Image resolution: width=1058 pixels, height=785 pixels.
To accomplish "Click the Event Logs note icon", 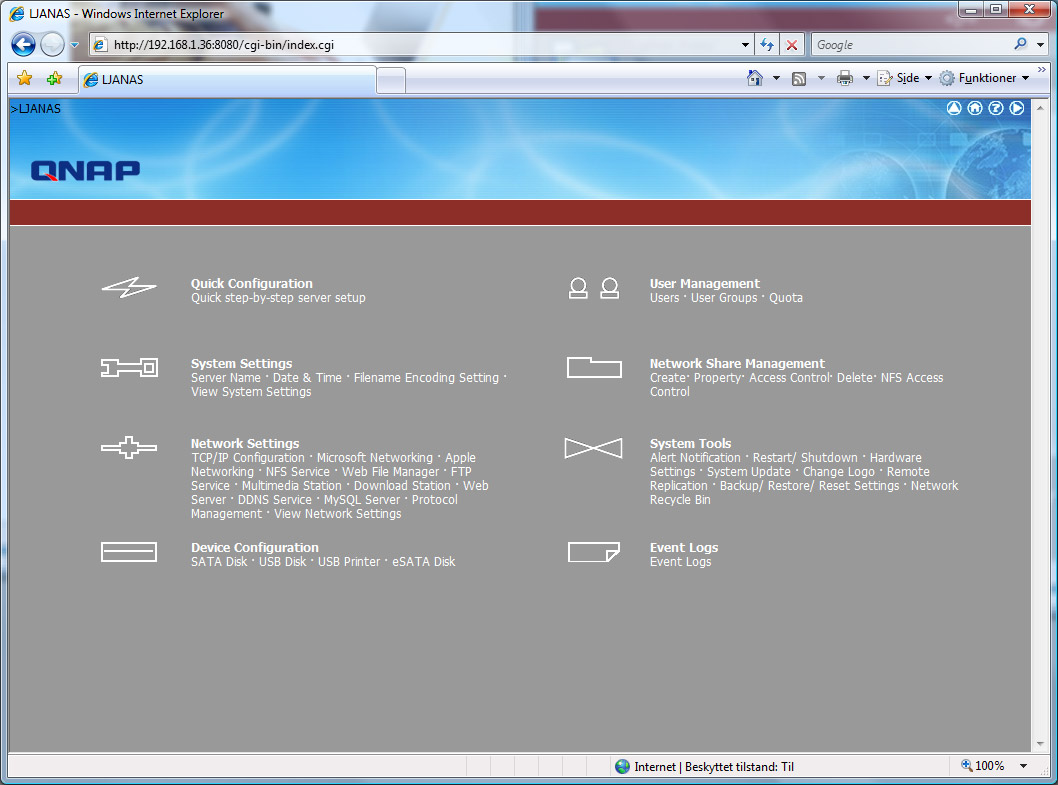I will click(593, 552).
